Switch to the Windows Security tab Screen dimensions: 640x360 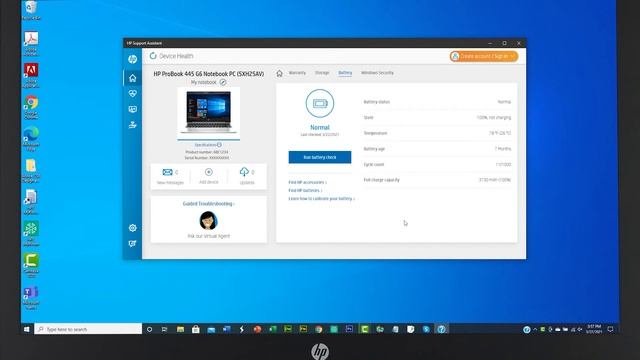click(x=377, y=73)
